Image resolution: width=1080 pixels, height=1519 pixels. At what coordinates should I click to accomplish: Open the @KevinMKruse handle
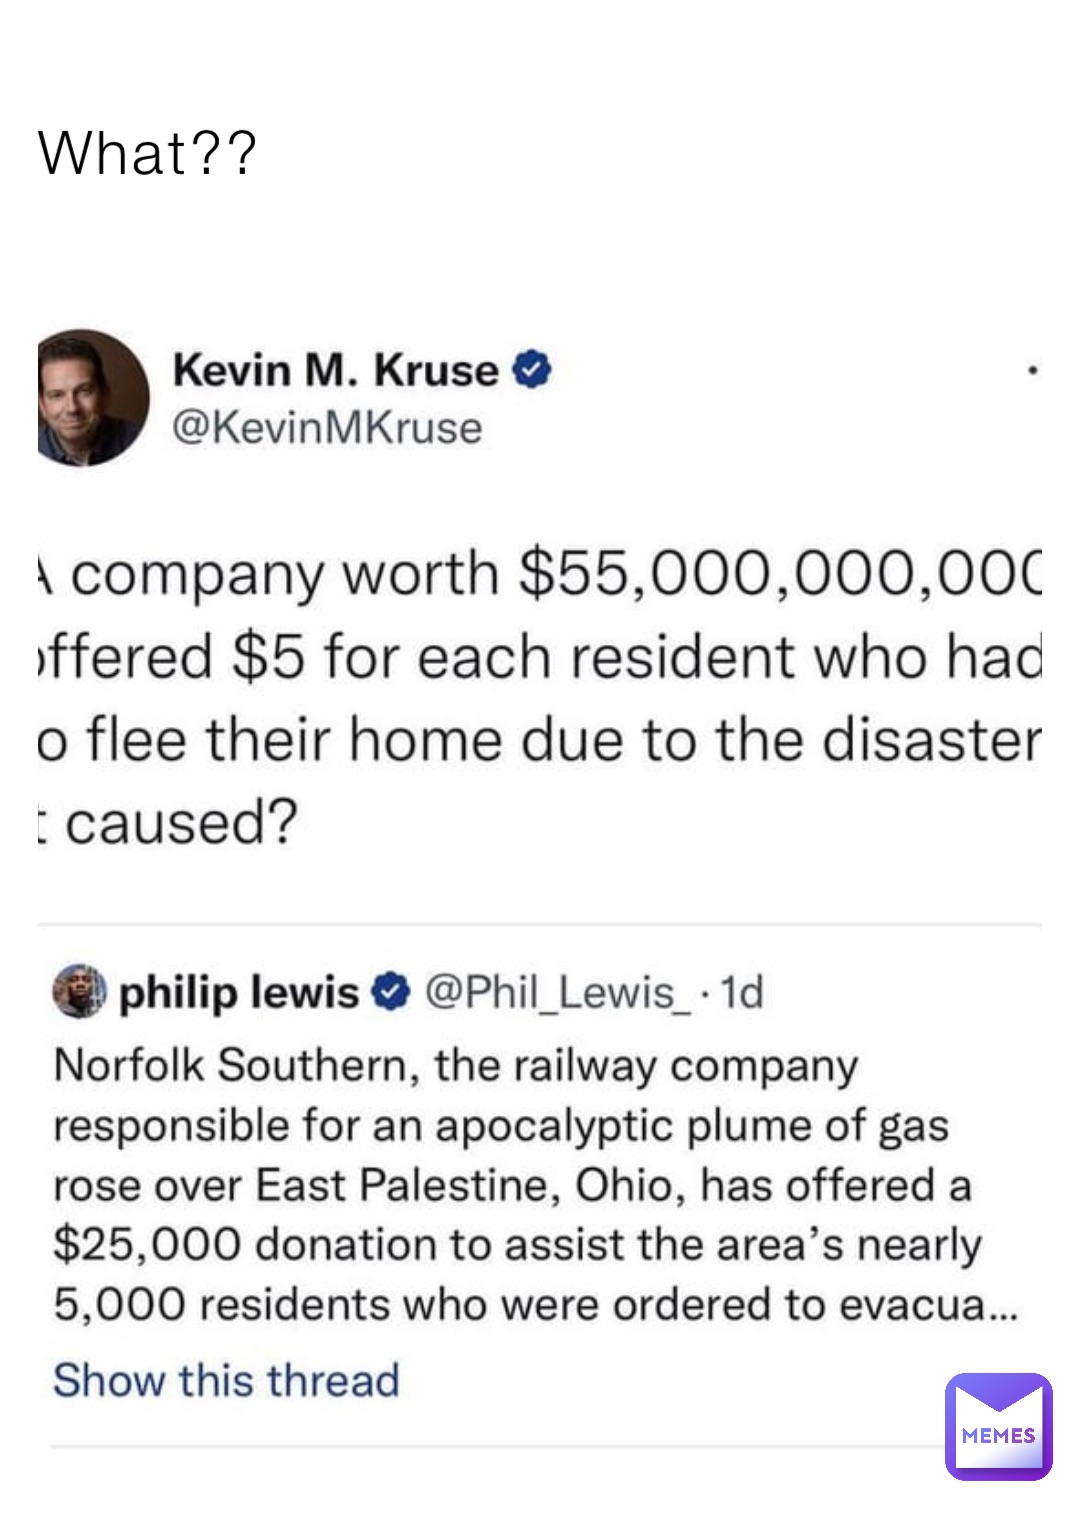point(327,428)
